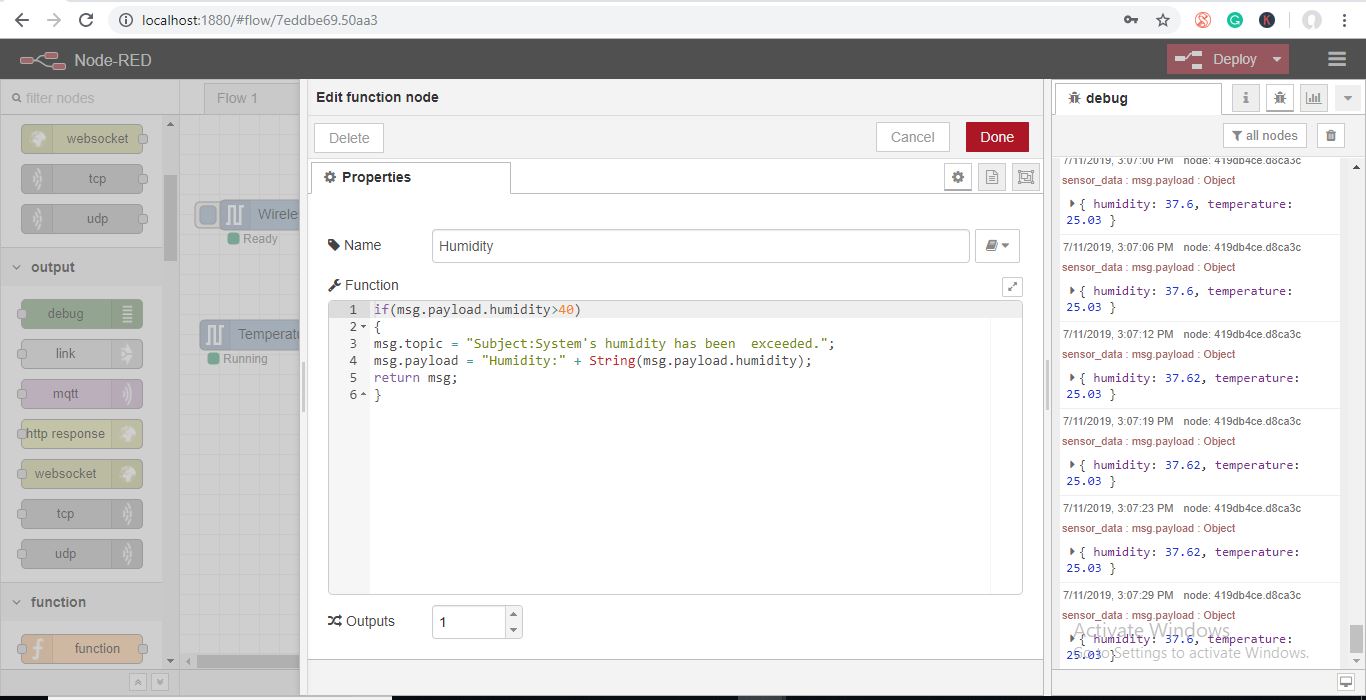
Task: Open the Node-RED hamburger main menu
Action: (1336, 60)
